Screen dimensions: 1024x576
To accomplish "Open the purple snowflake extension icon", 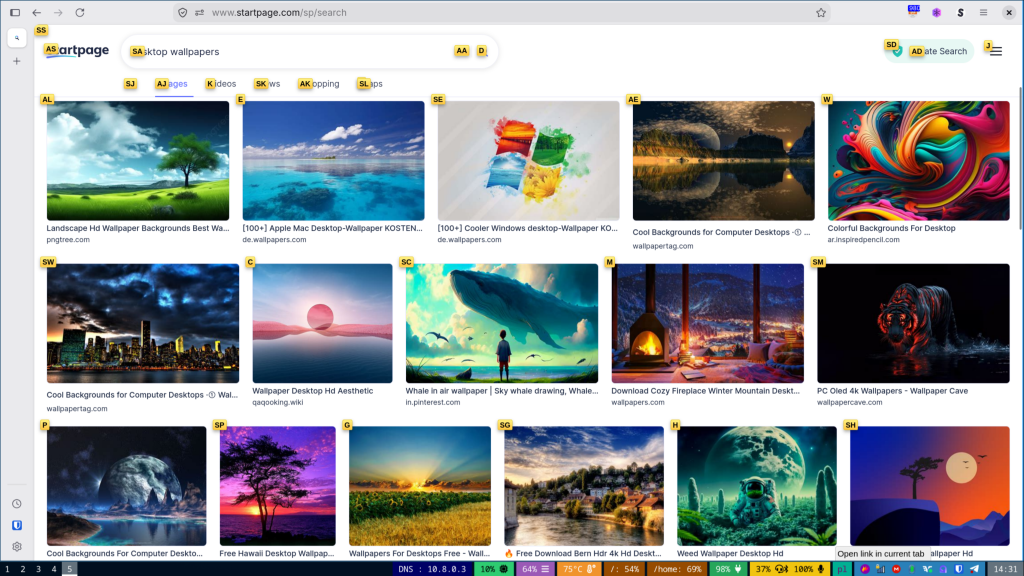I will click(x=936, y=12).
